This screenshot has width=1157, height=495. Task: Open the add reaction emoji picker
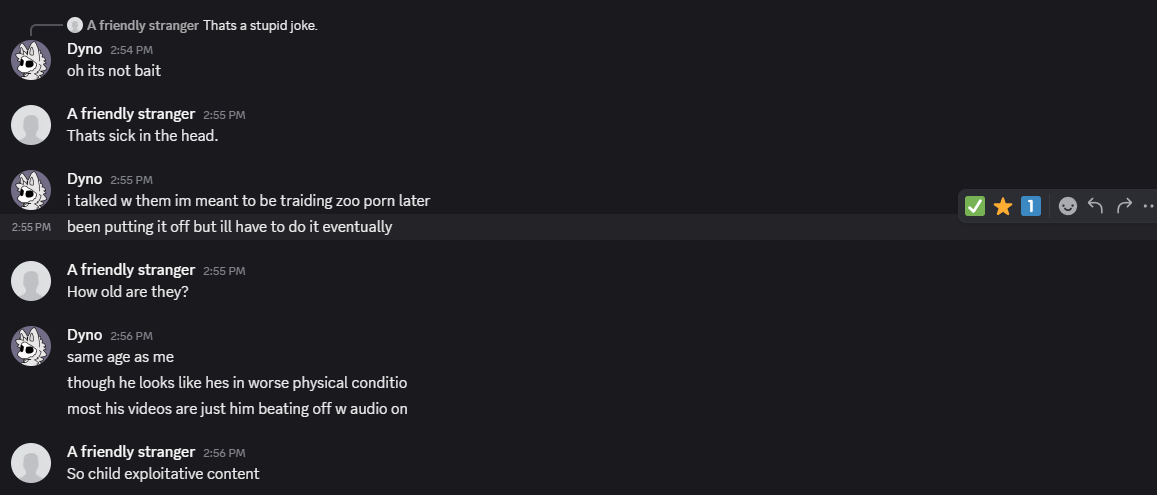click(x=1067, y=206)
